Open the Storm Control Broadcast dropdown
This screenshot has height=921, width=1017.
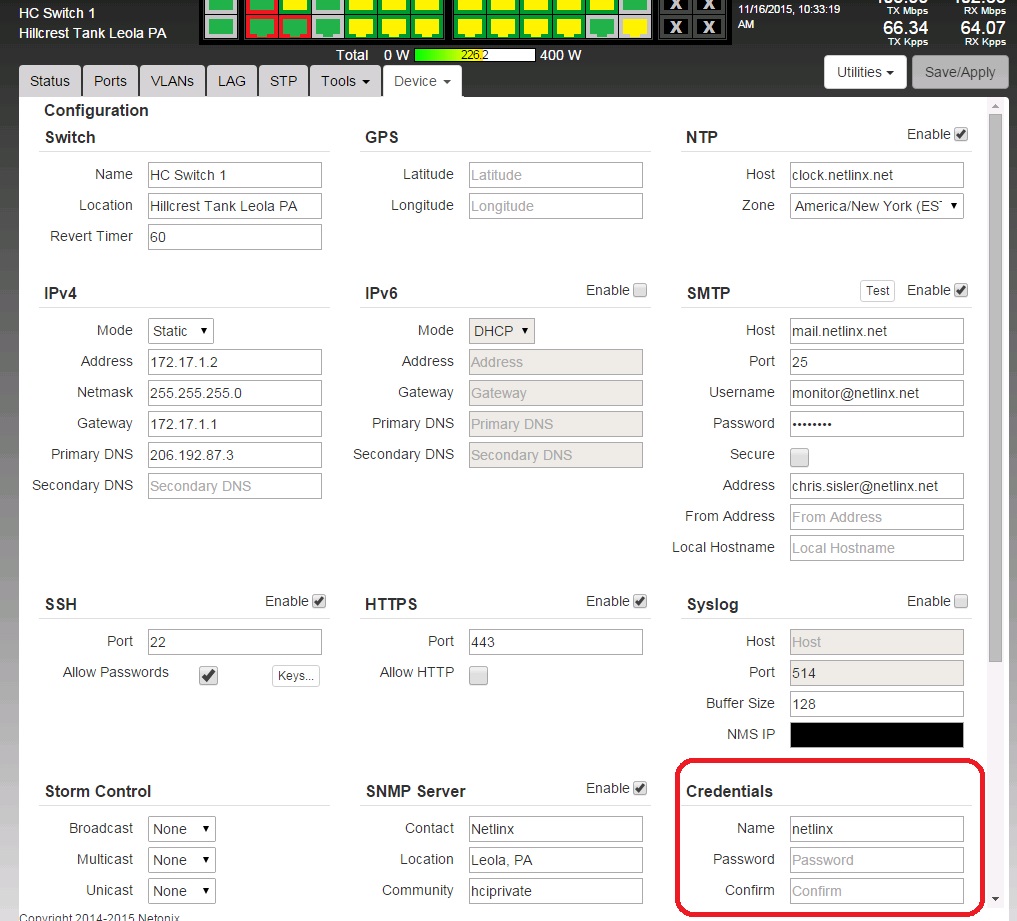point(181,829)
